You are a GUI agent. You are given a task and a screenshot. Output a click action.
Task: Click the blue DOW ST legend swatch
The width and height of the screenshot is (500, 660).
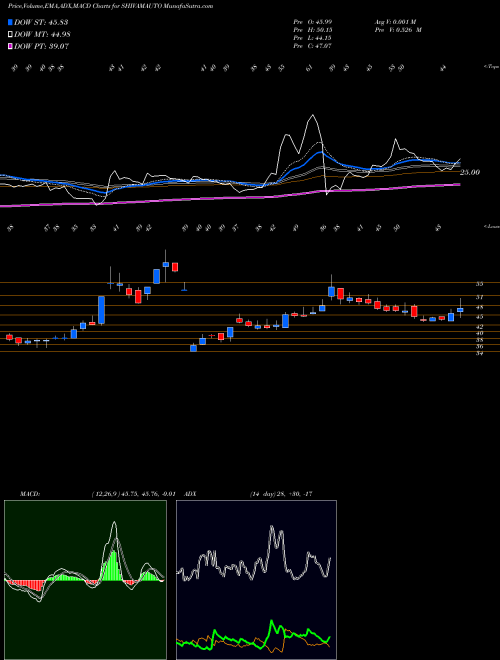tap(10, 22)
